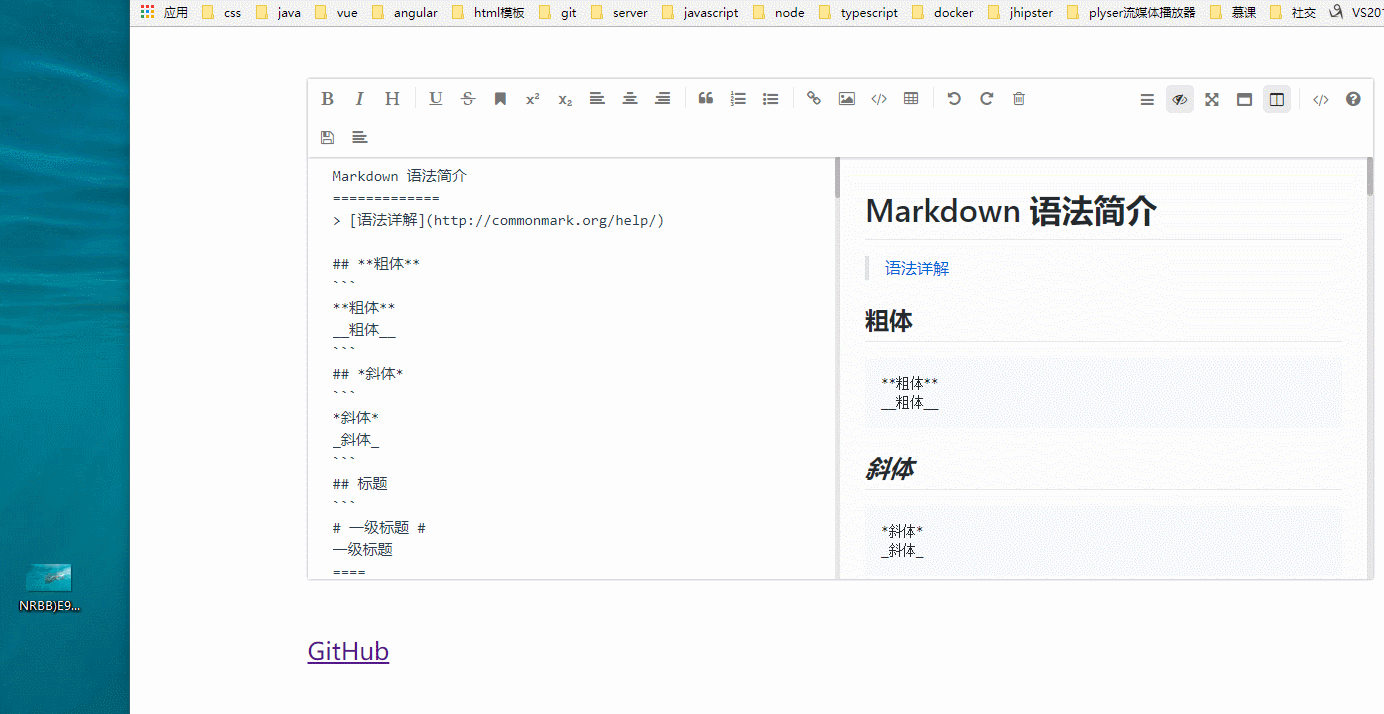Open the jhipster bookmarks folder
This screenshot has width=1384, height=714.
point(1020,13)
